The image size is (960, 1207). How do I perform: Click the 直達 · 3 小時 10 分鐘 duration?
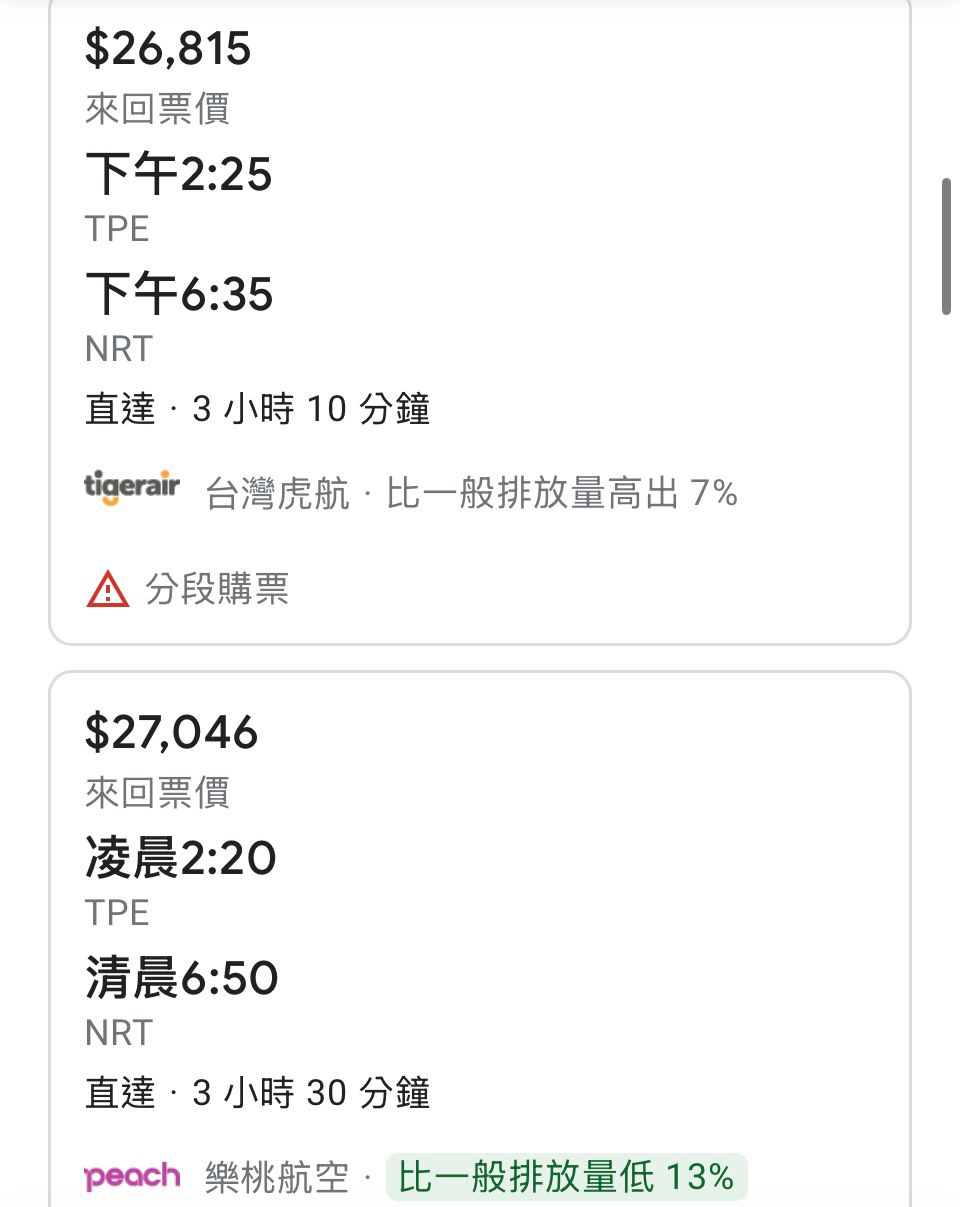[258, 410]
